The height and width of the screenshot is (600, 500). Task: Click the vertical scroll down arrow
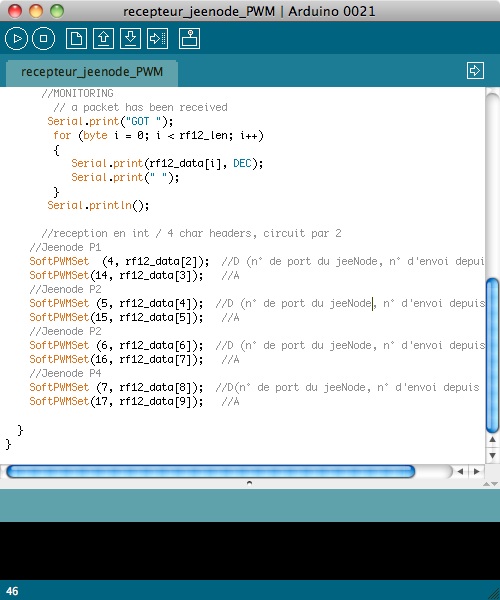[492, 455]
